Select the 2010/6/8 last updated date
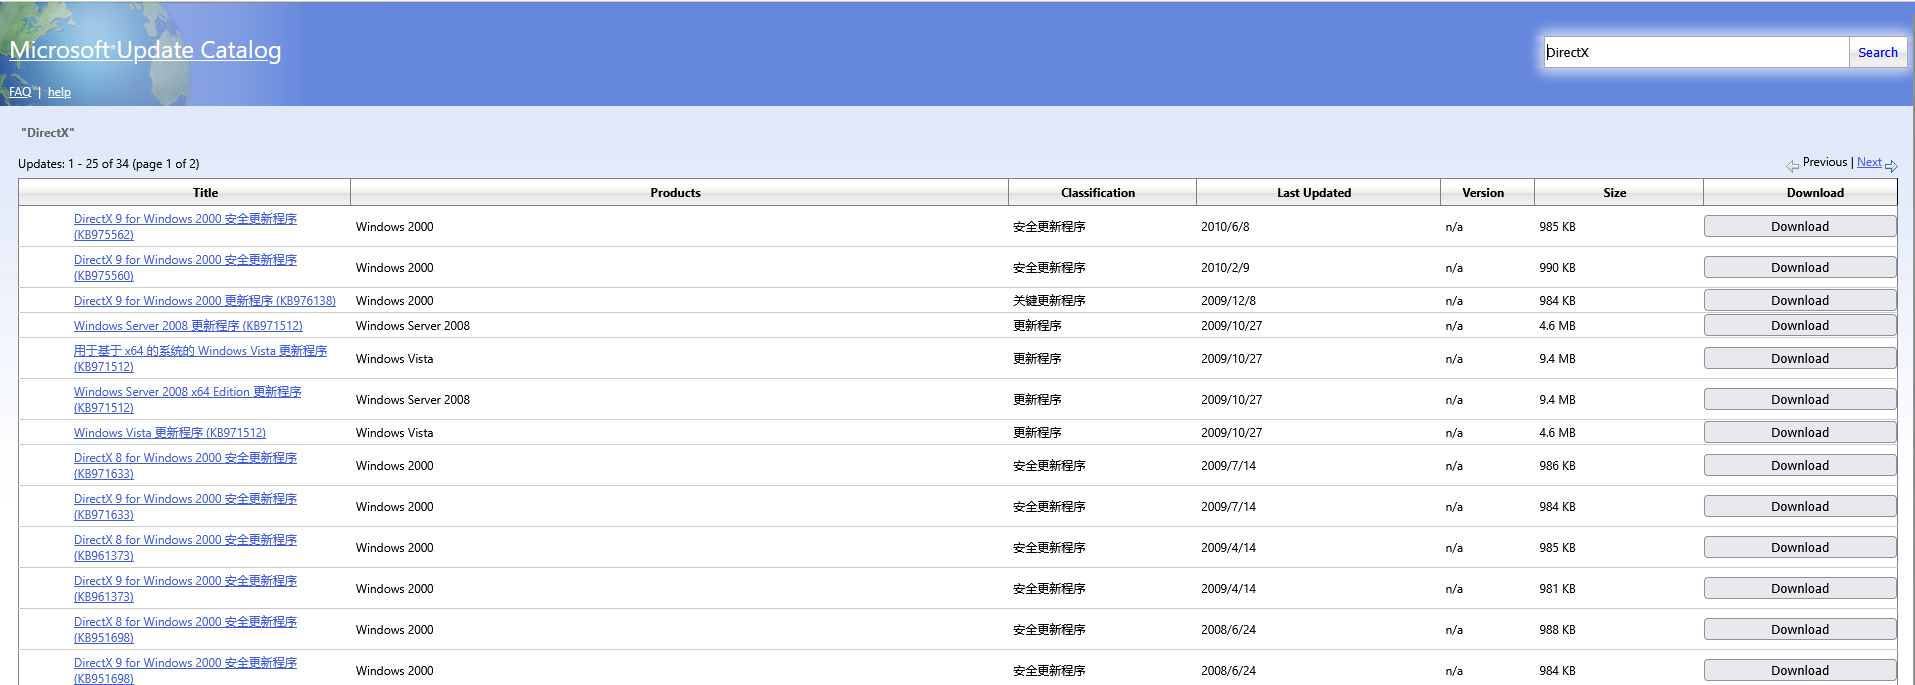 1225,227
